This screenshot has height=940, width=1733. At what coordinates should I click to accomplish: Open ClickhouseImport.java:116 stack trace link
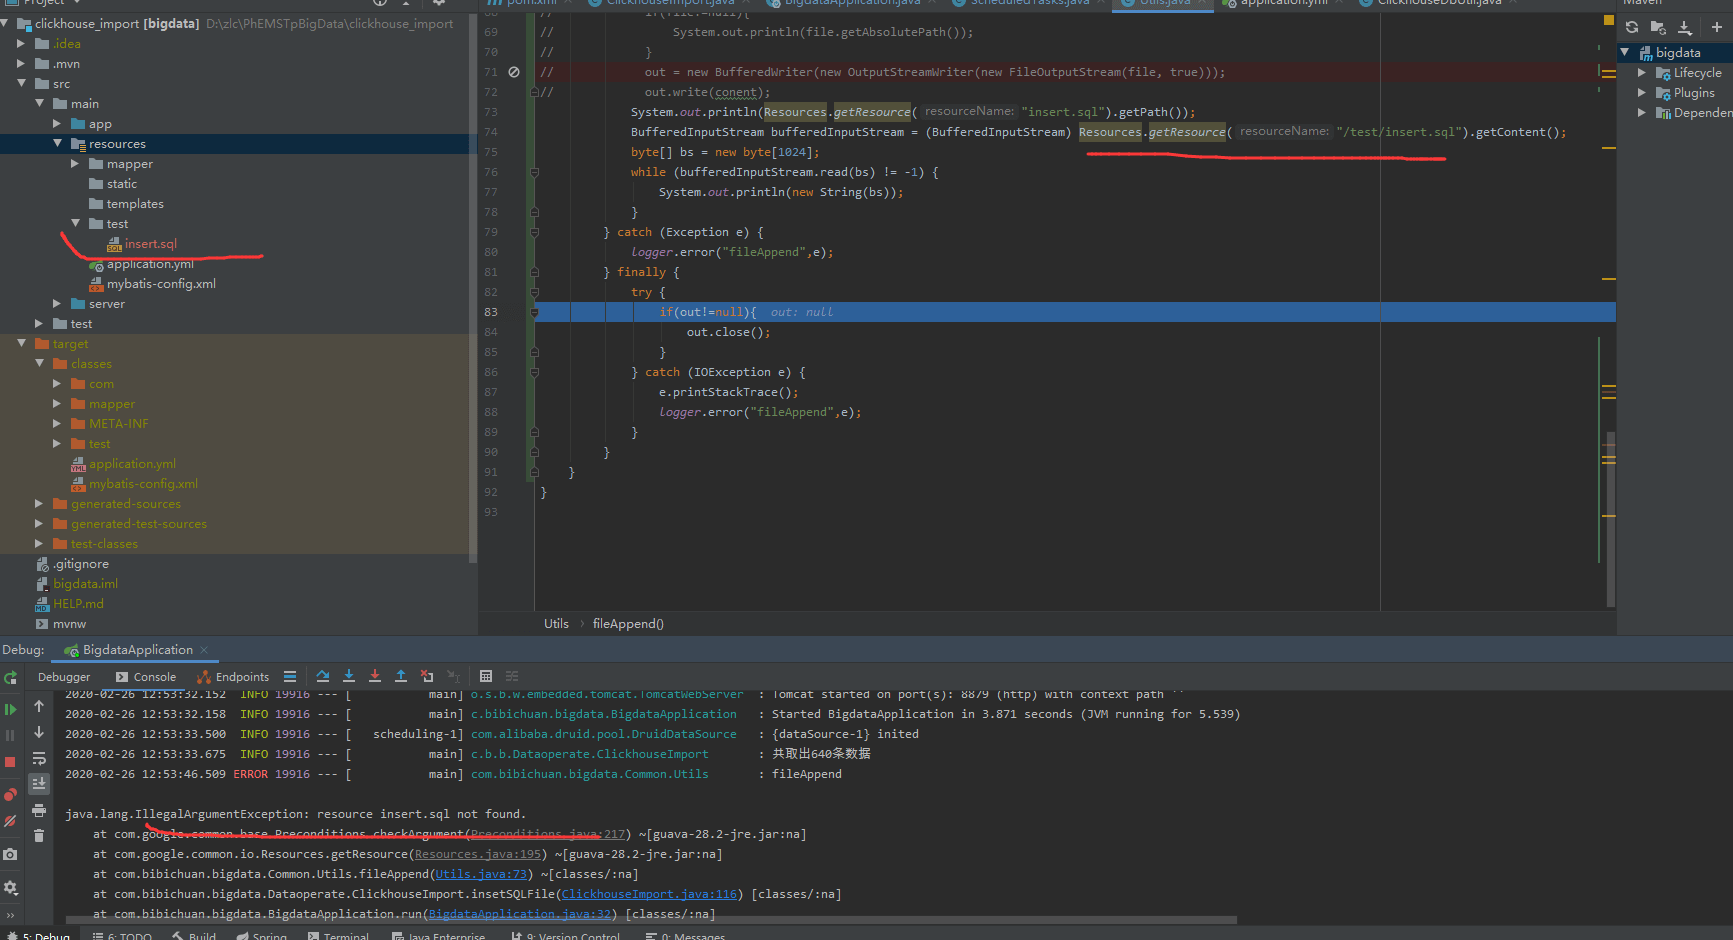648,894
